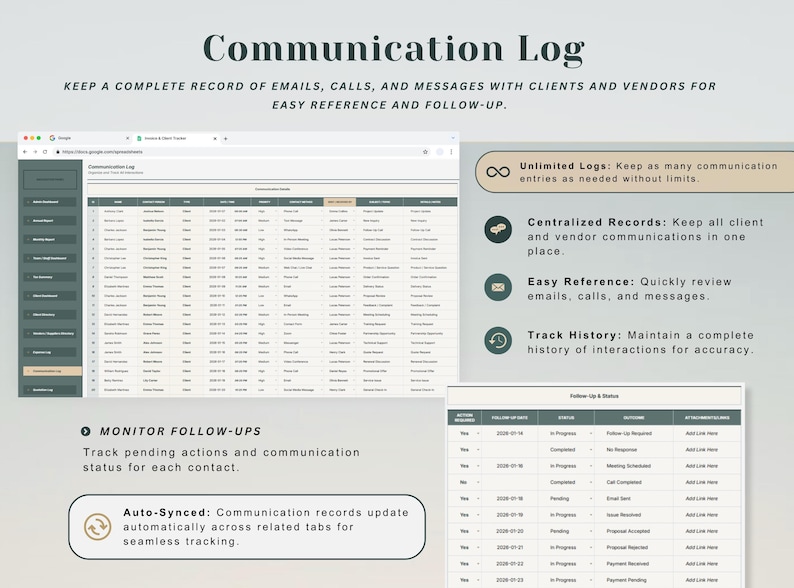Open Pending status dropdown for 2026-01-18 row
794x588 pixels.
[x=590, y=498]
